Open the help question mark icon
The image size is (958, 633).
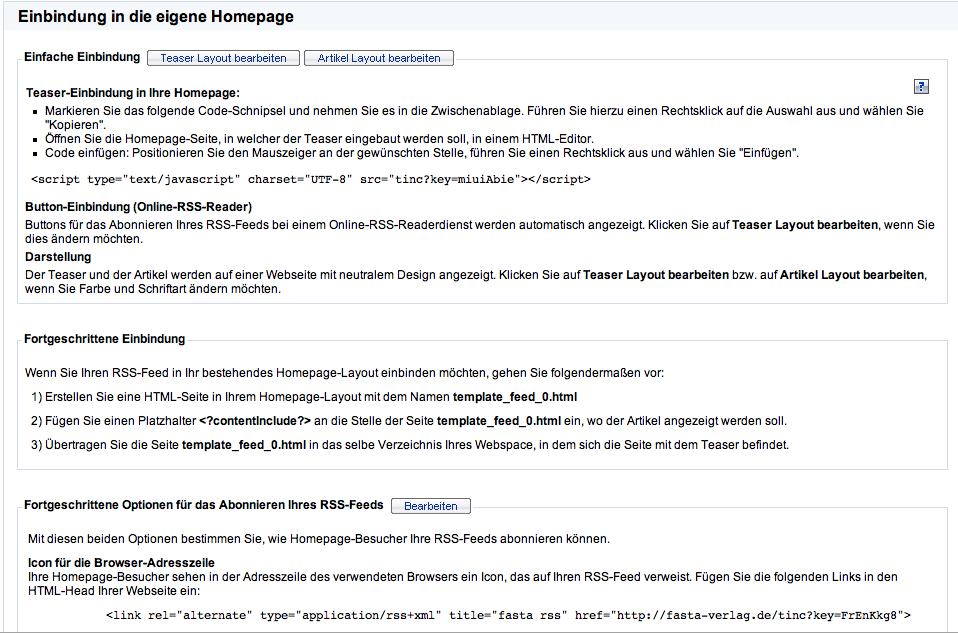pos(922,87)
